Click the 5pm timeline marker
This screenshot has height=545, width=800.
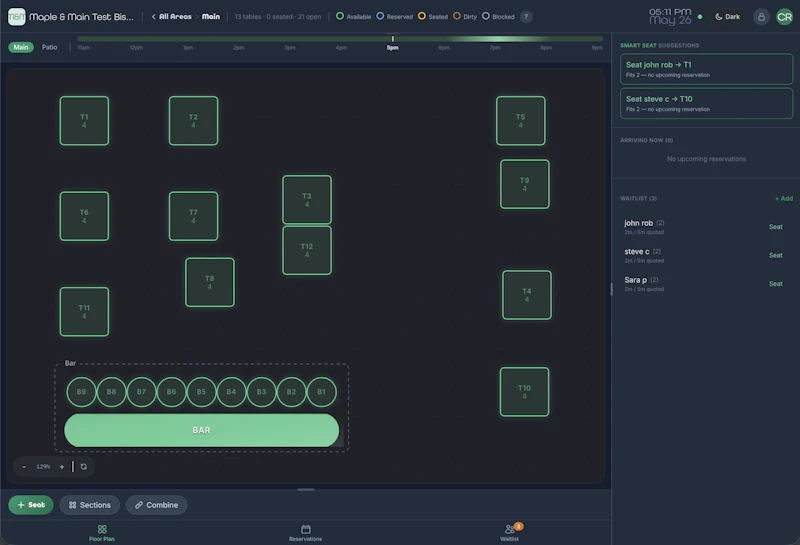click(x=392, y=47)
